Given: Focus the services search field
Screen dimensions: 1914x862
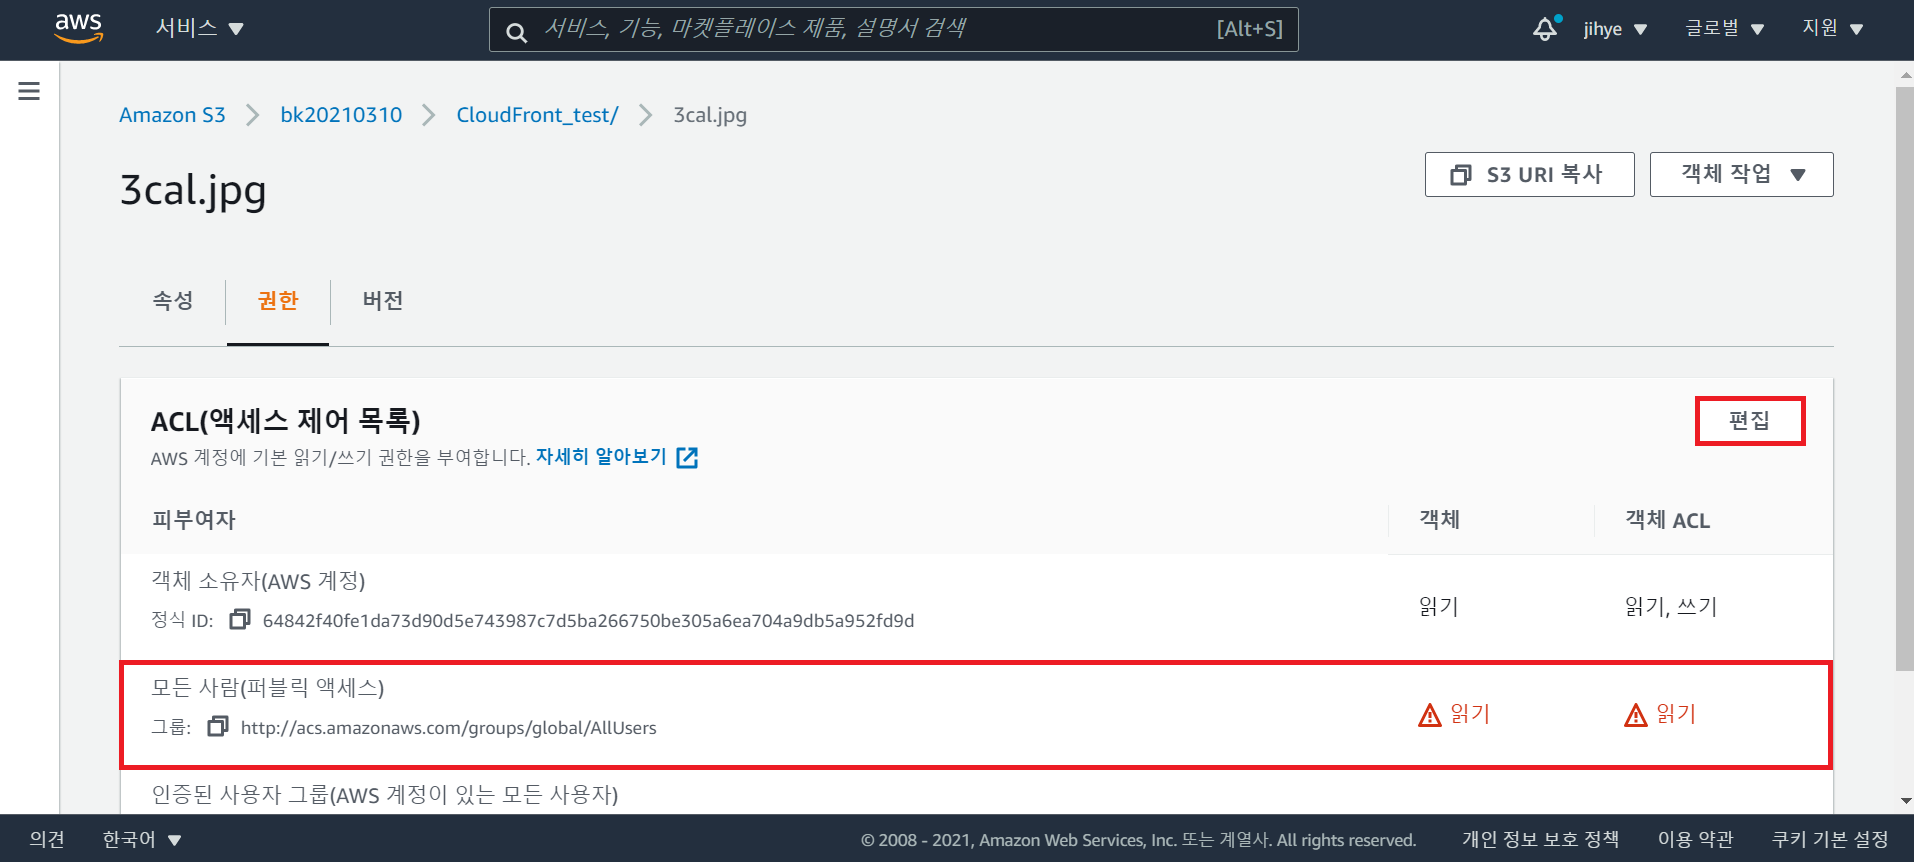Looking at the screenshot, I should (893, 29).
